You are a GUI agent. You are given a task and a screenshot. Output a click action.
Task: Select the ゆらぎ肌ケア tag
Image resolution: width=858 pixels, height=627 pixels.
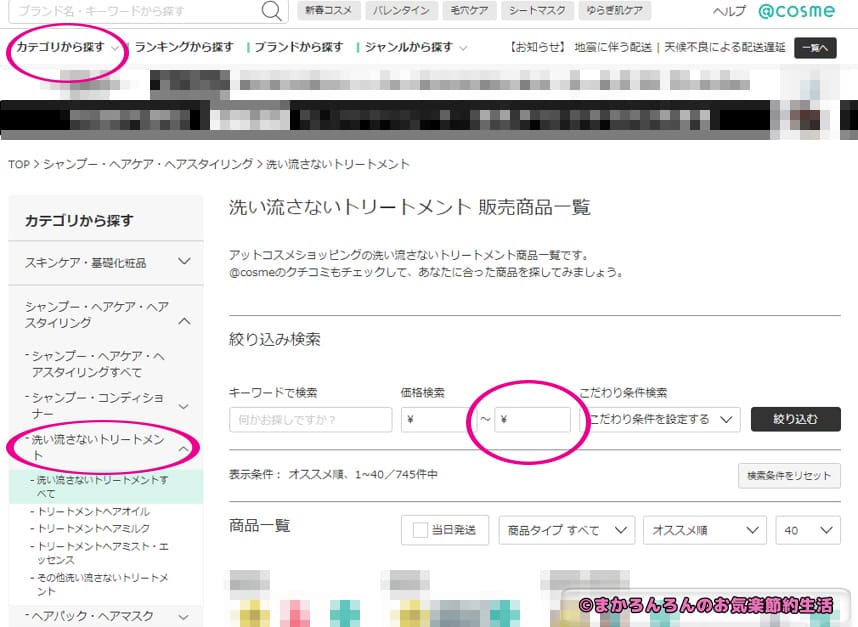(614, 10)
